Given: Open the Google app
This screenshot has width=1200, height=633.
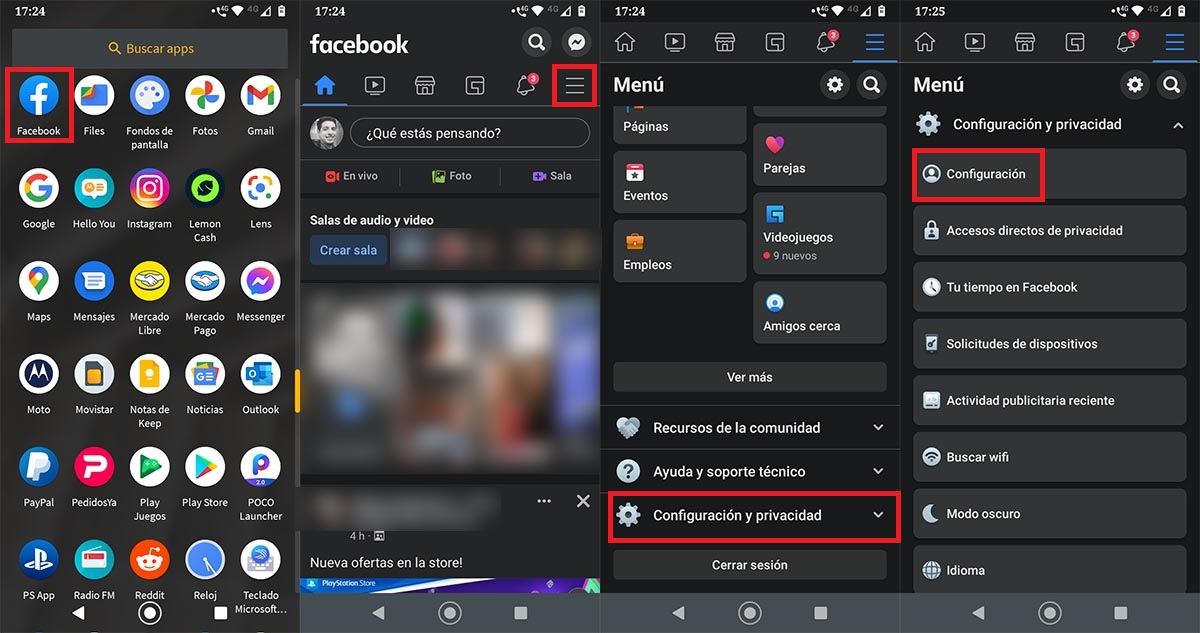Looking at the screenshot, I should [39, 188].
